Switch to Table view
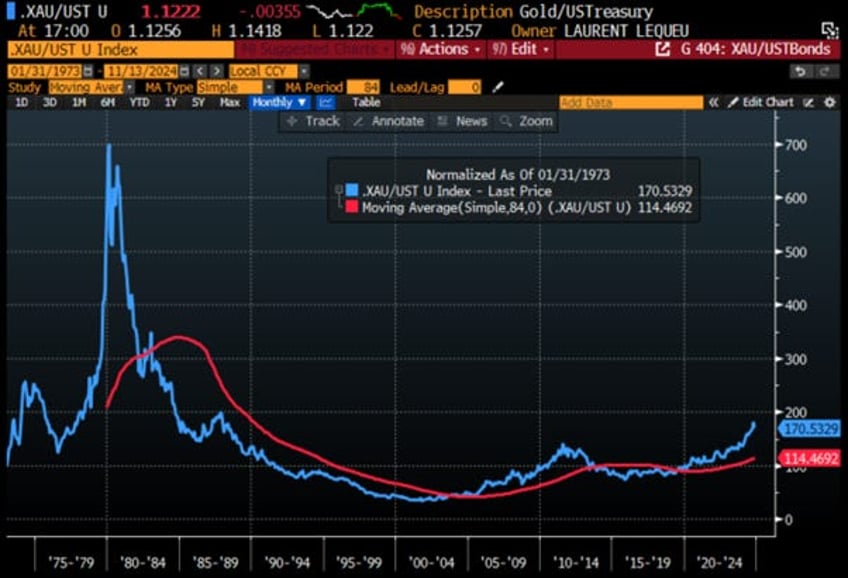 coord(366,102)
